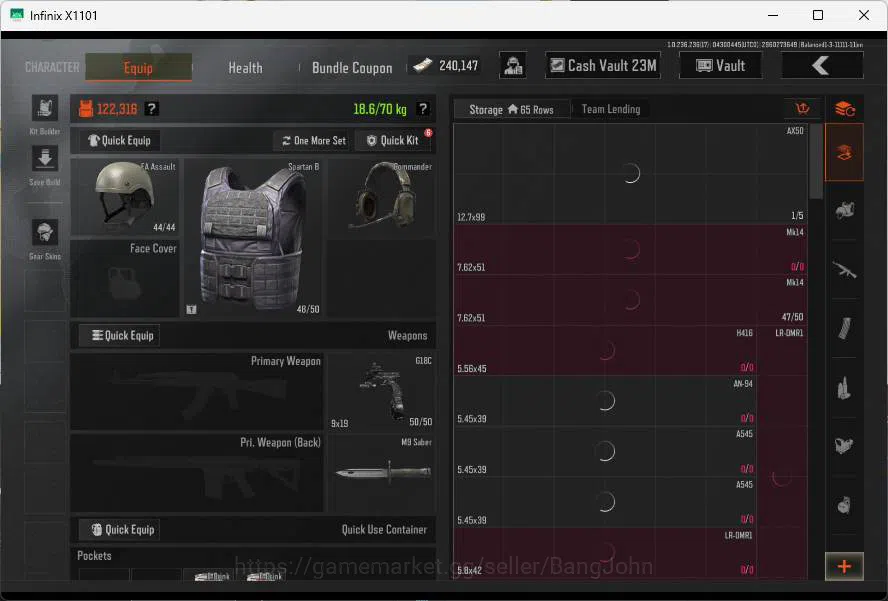
Task: Select the H416 5.56x45 storage row
Action: pos(605,350)
